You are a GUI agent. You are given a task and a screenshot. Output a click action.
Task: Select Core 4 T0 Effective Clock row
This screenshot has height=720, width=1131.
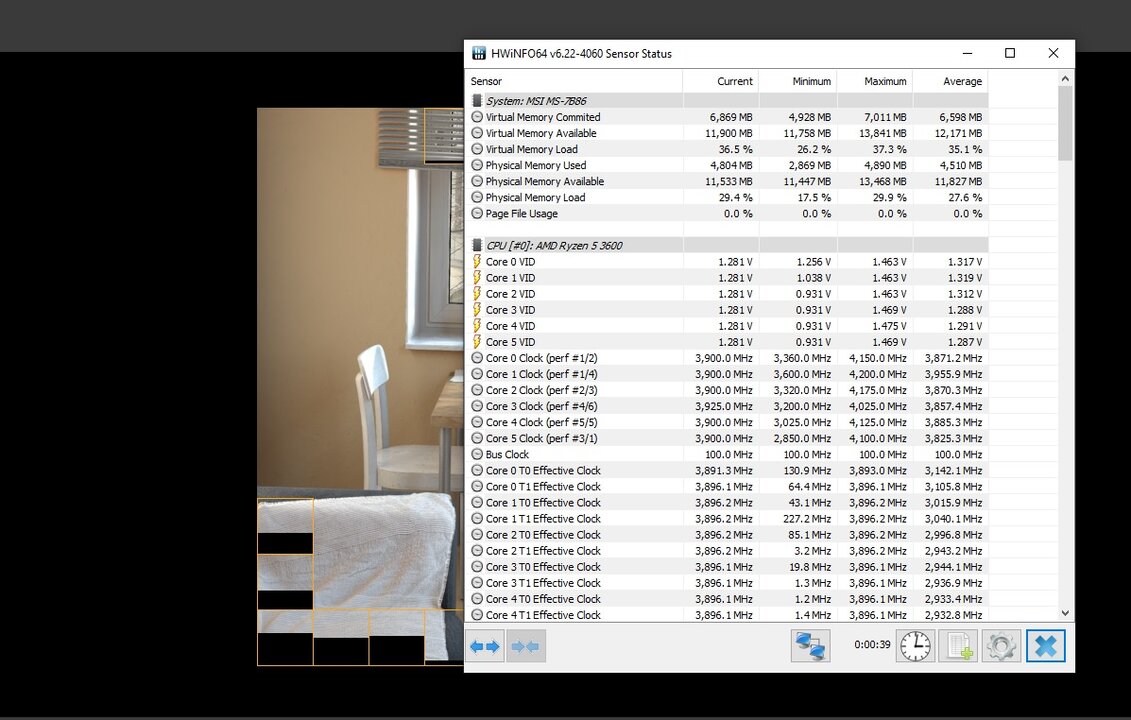727,599
